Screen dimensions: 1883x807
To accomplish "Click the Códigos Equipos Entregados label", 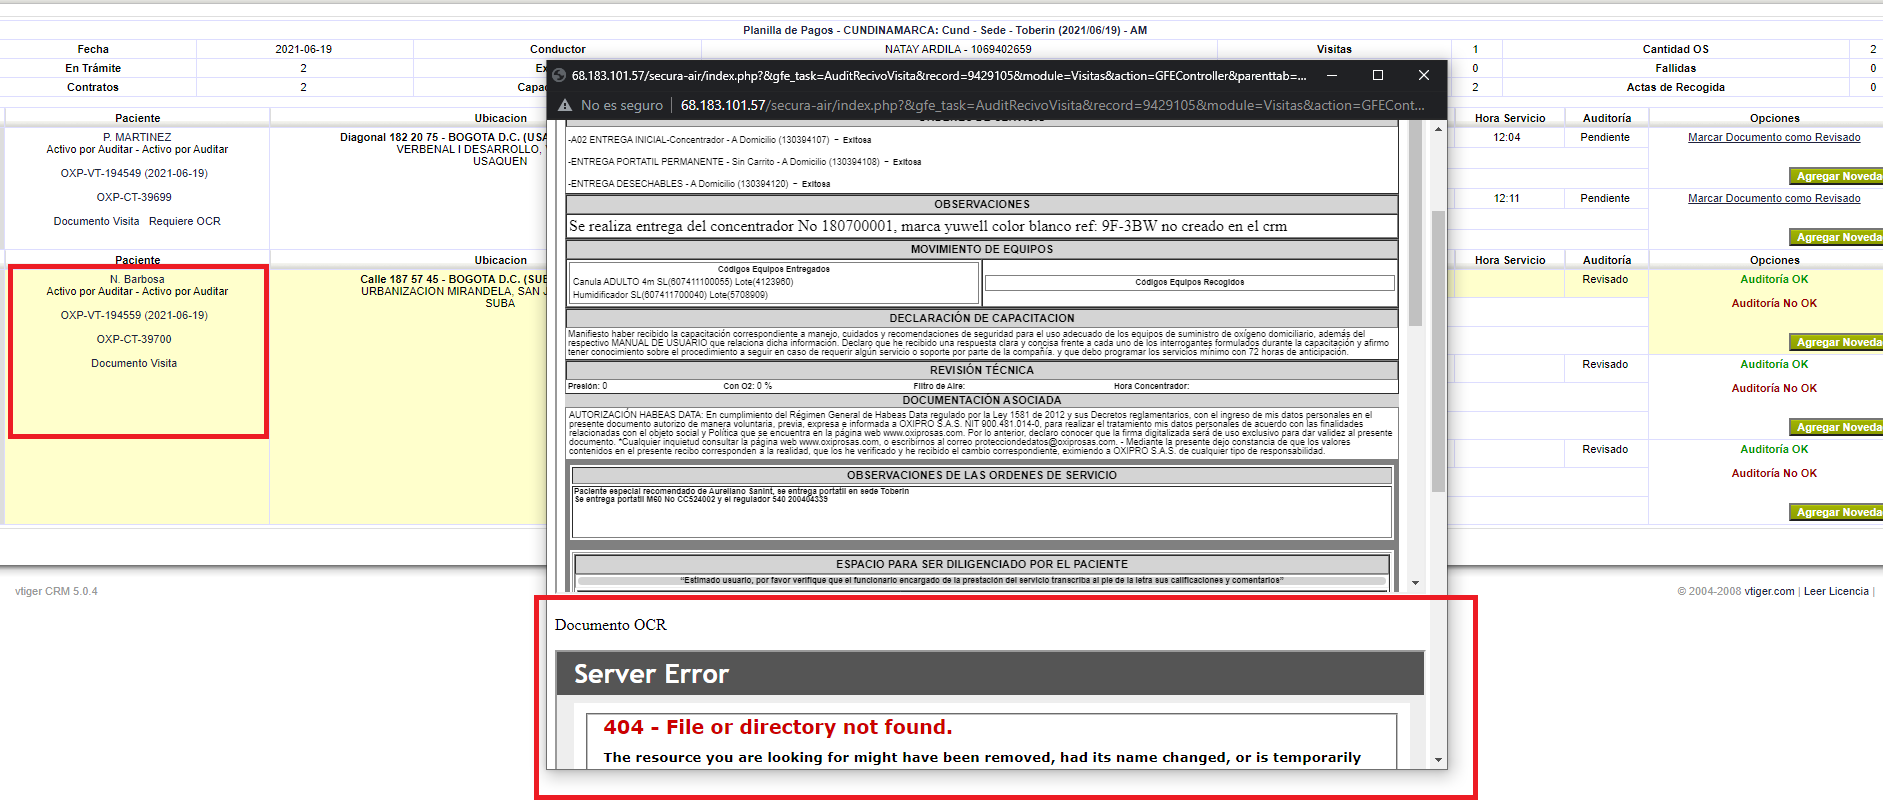I will [773, 270].
